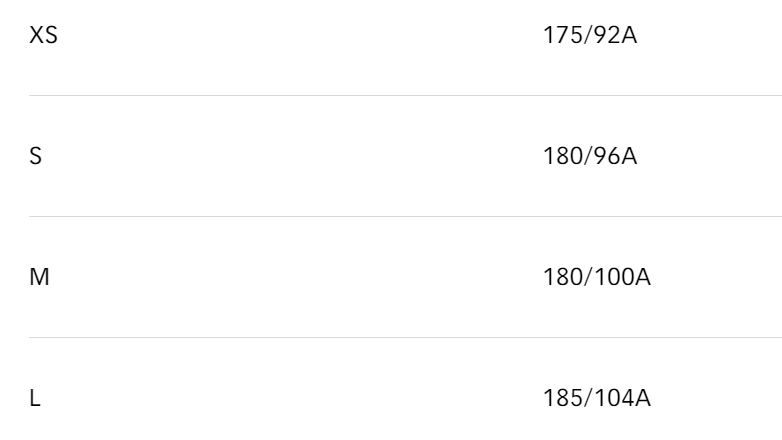Select the M size label

coord(39,277)
